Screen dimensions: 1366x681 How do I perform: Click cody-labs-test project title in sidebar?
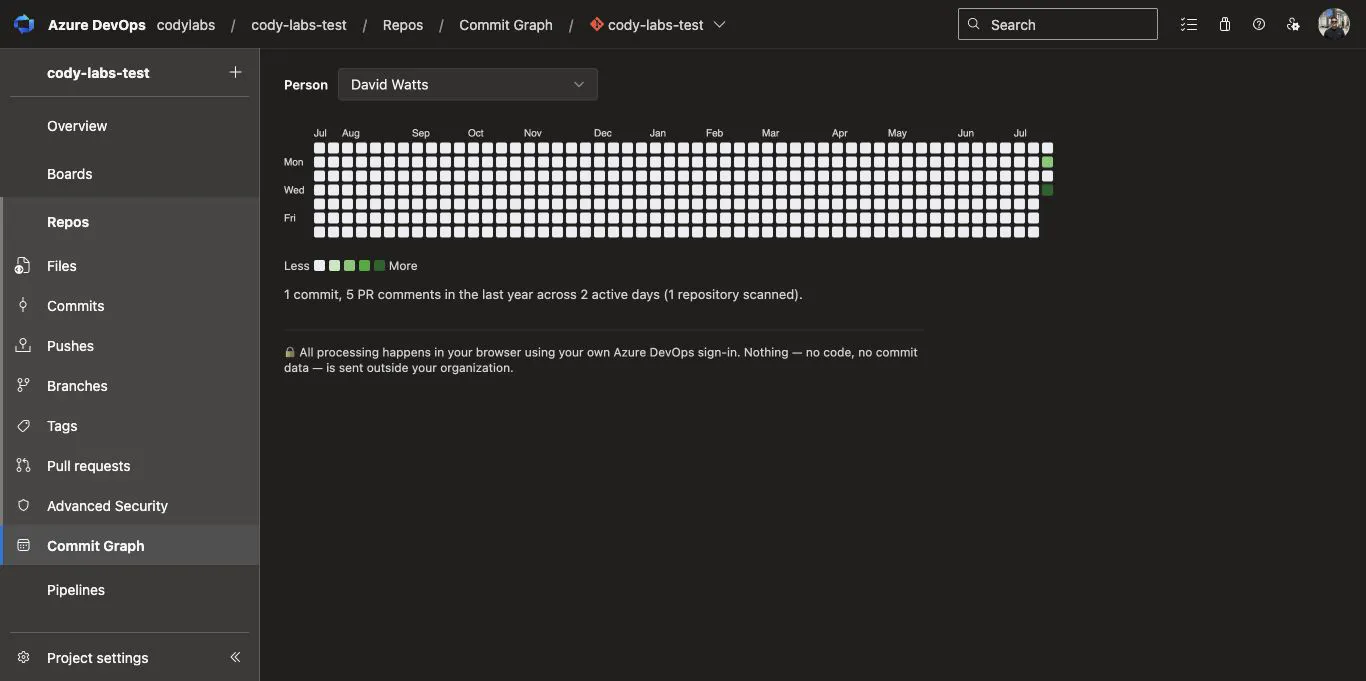[x=98, y=73]
